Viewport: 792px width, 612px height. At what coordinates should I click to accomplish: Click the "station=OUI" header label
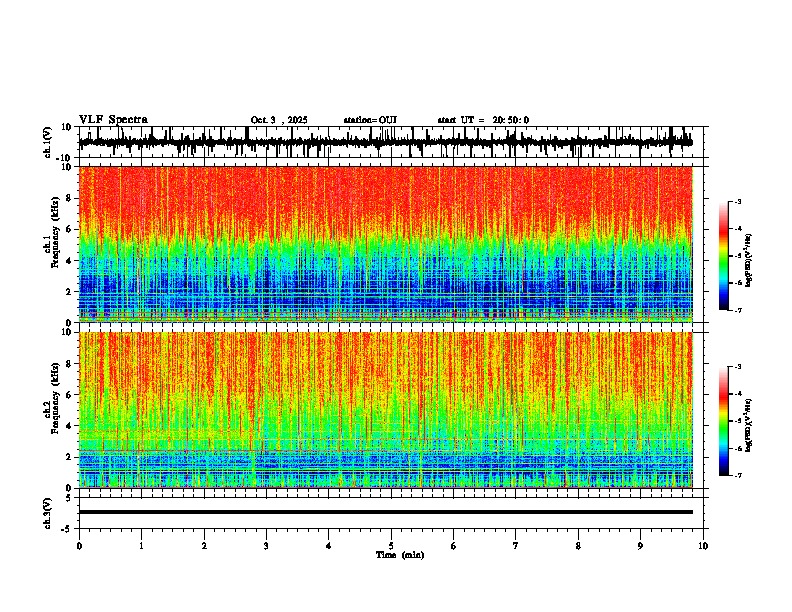(x=370, y=120)
